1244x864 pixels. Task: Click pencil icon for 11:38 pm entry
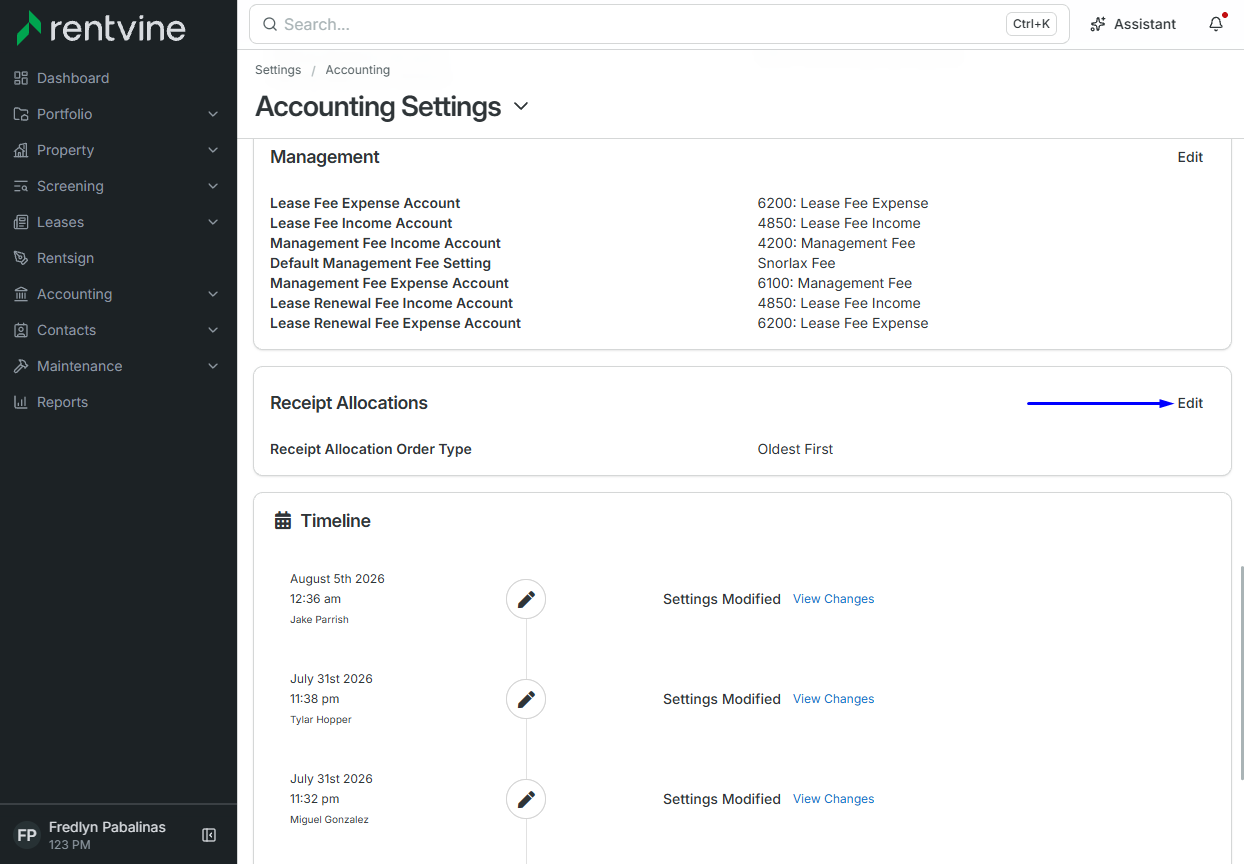[x=526, y=699]
